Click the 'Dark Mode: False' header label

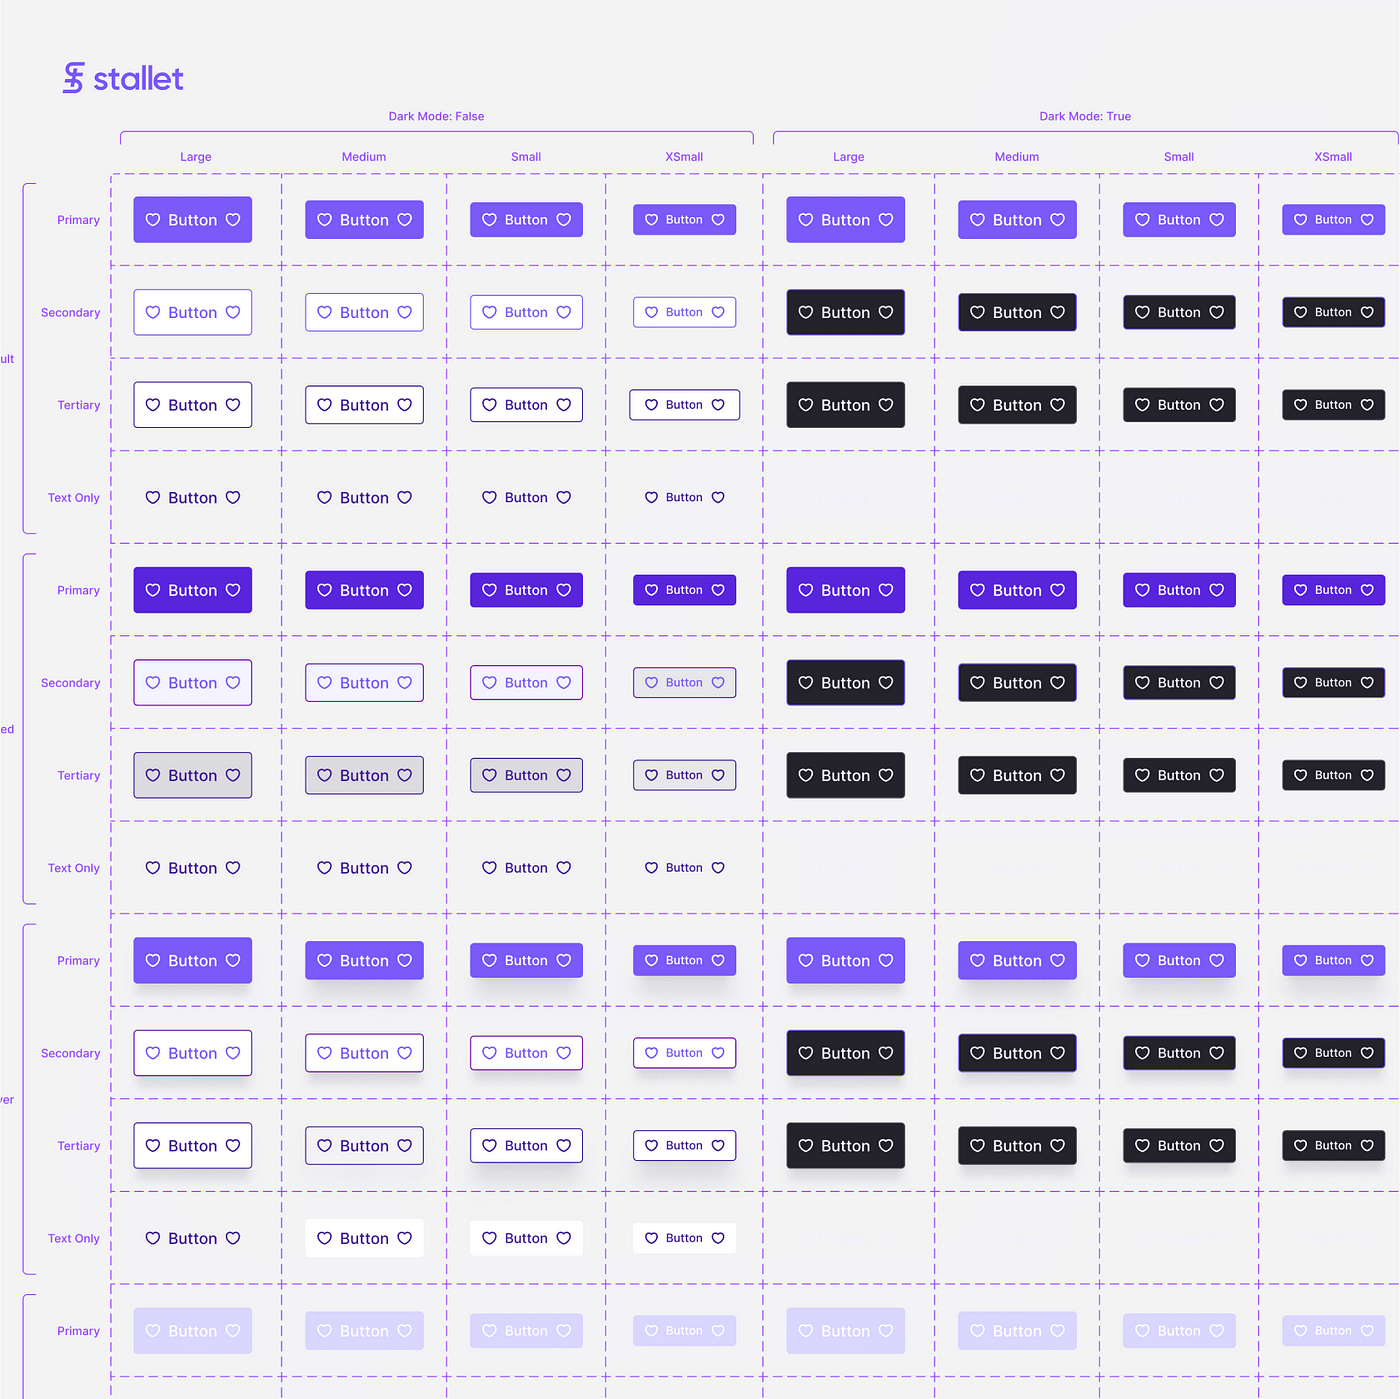436,117
